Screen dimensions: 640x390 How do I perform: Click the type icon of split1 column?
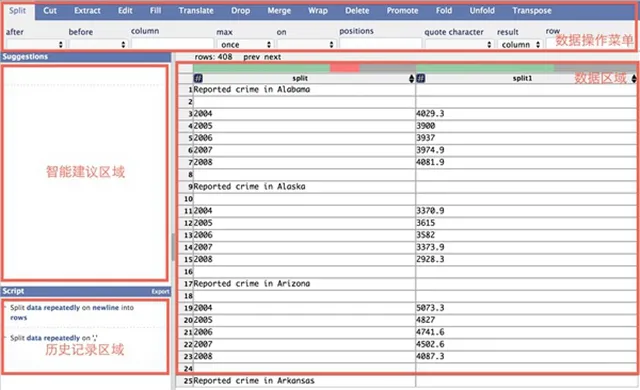[x=421, y=78]
